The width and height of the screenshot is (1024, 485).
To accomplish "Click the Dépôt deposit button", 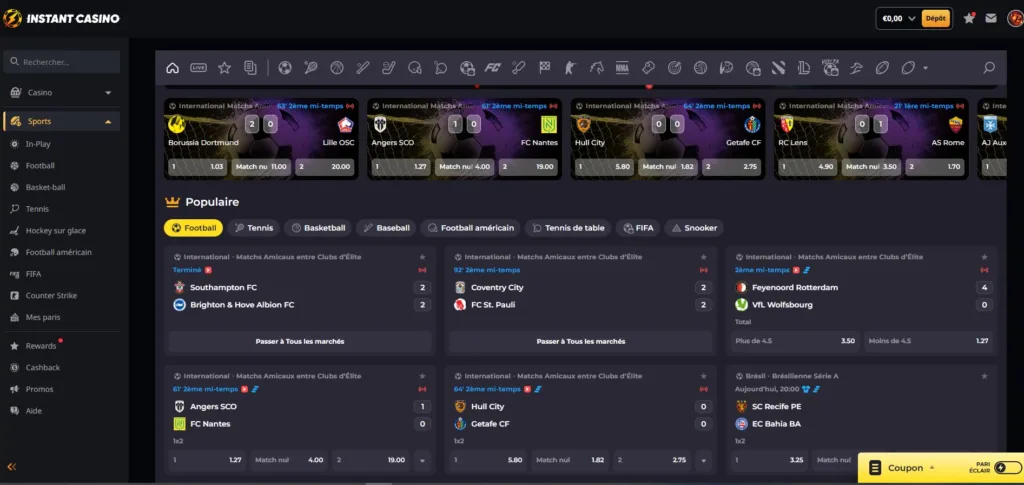I will tap(935, 18).
